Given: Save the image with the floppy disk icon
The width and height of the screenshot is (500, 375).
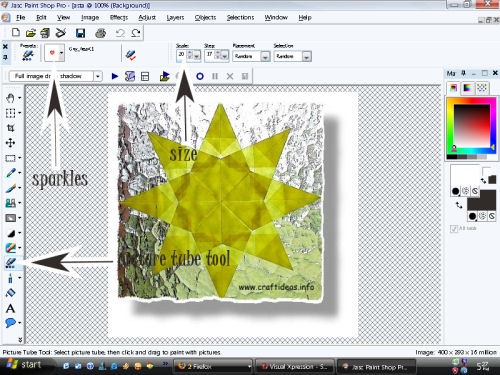Looking at the screenshot, I should [x=80, y=33].
